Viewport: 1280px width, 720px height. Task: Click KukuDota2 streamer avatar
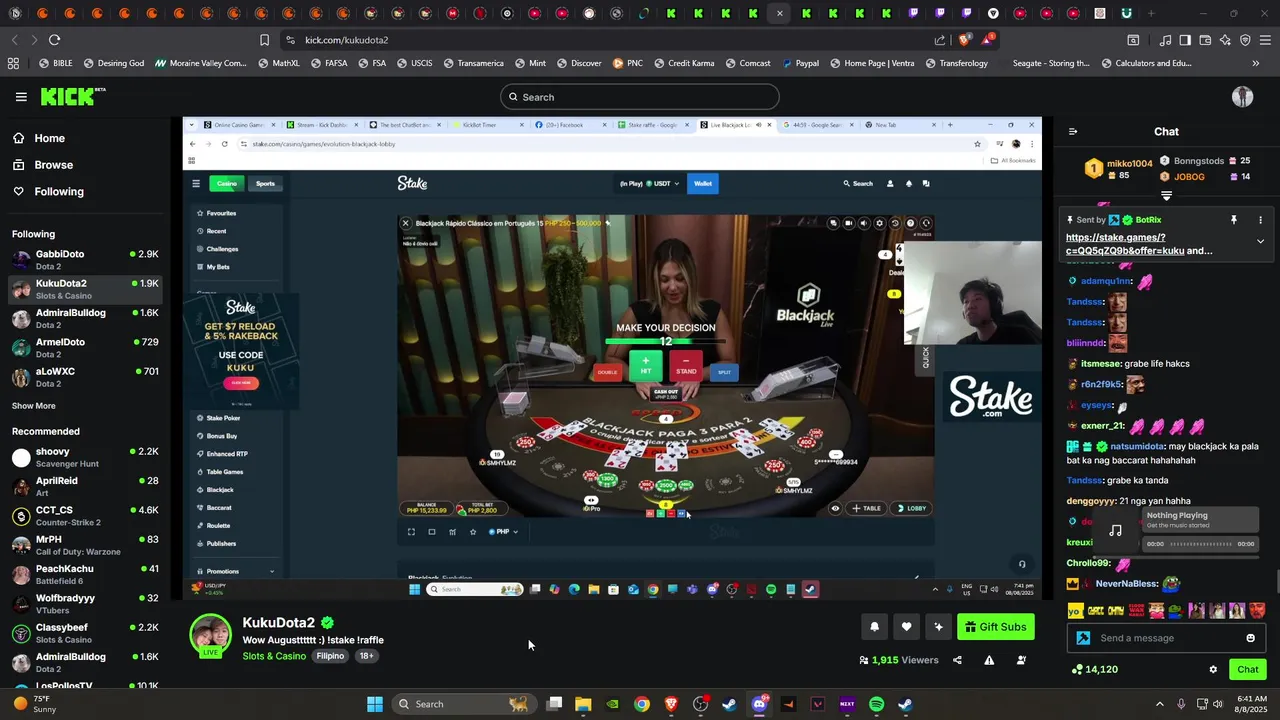point(211,636)
